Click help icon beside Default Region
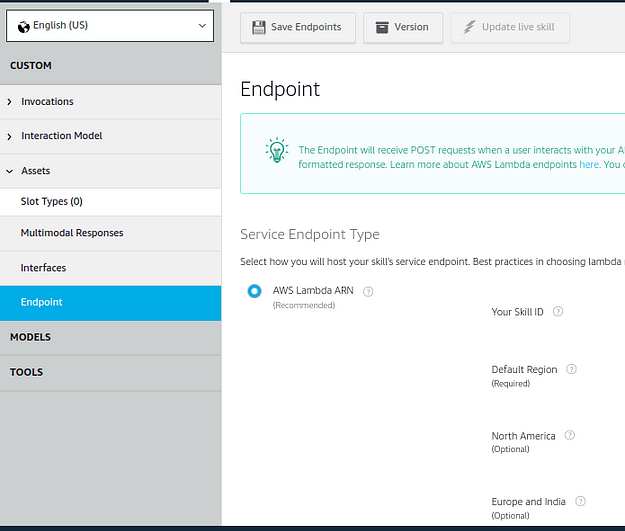 point(571,369)
